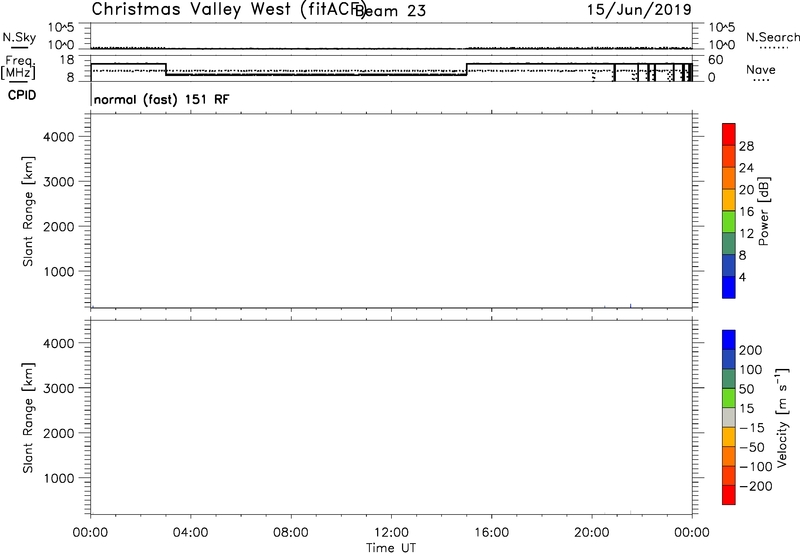This screenshot has height=554, width=800.
Task: Click the '28' tick on Power colorbar
Action: [x=746, y=146]
